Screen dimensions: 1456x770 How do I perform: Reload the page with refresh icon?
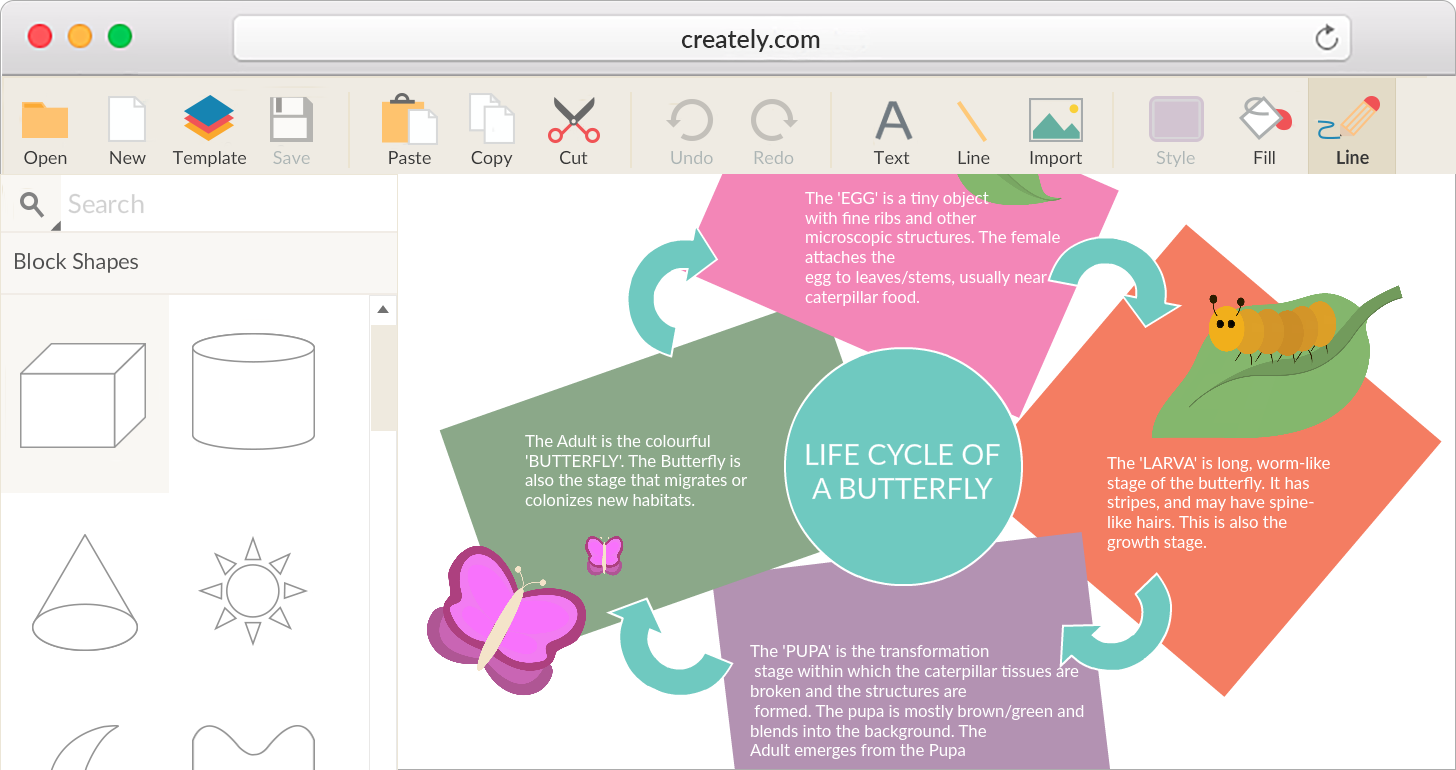(1326, 39)
